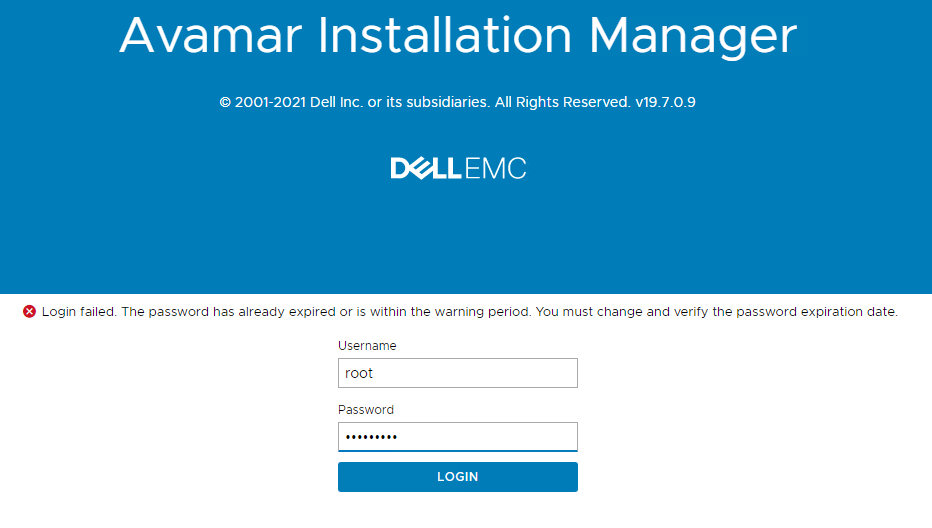Click the "Login failed." error text
This screenshot has width=932, height=528.
(x=79, y=312)
